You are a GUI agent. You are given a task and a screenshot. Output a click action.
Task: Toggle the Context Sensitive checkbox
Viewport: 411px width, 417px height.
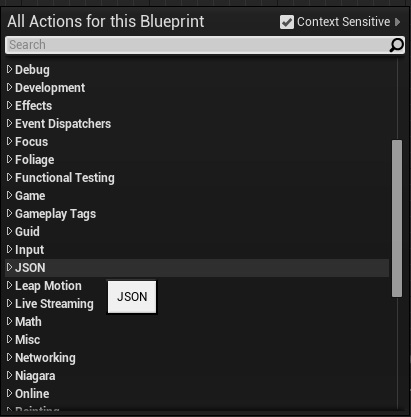pos(287,22)
